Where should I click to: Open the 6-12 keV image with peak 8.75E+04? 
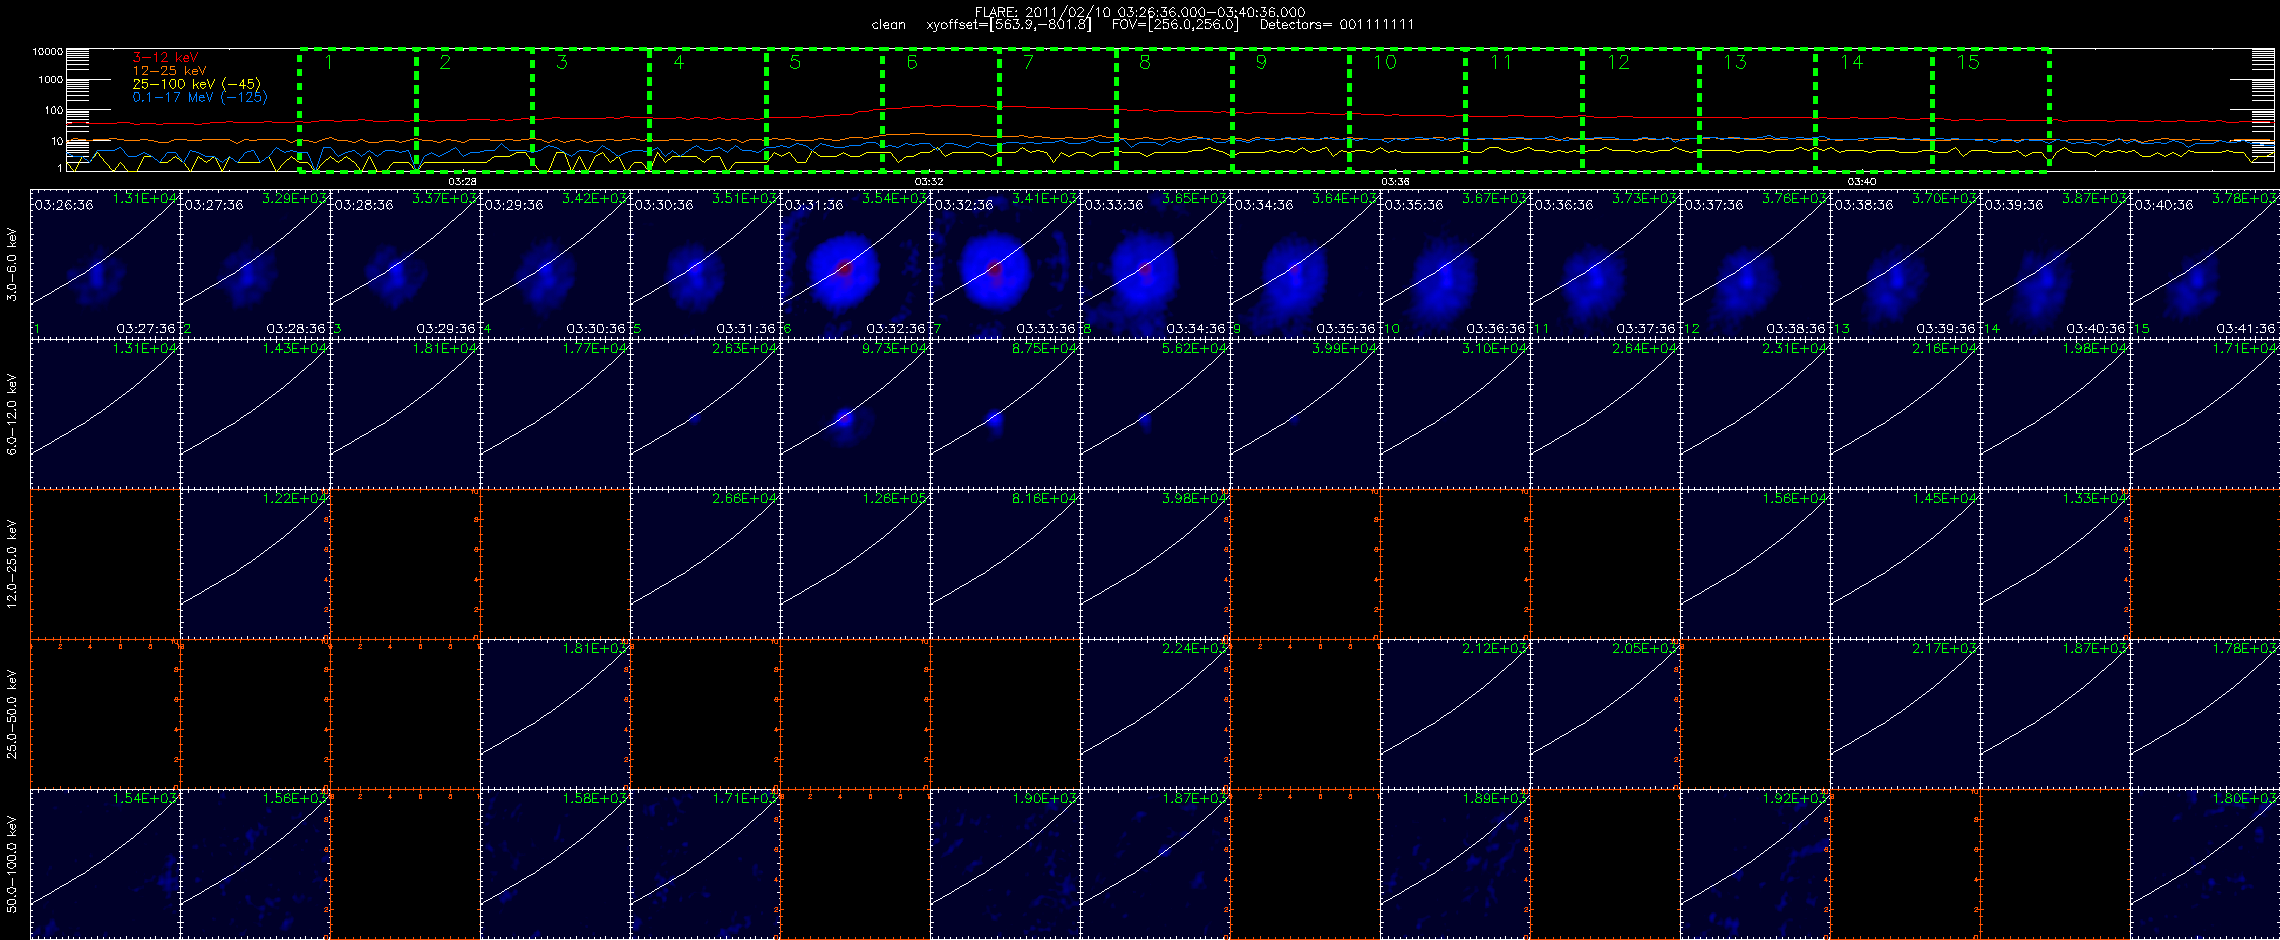click(x=1005, y=413)
